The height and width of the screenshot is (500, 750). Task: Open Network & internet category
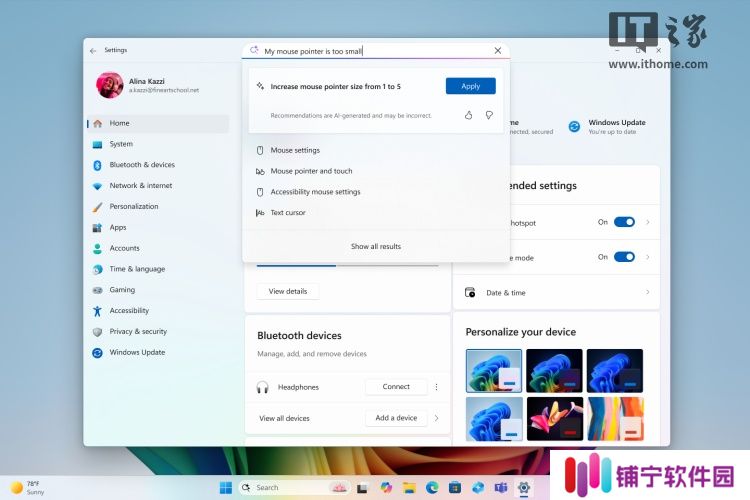158,186
